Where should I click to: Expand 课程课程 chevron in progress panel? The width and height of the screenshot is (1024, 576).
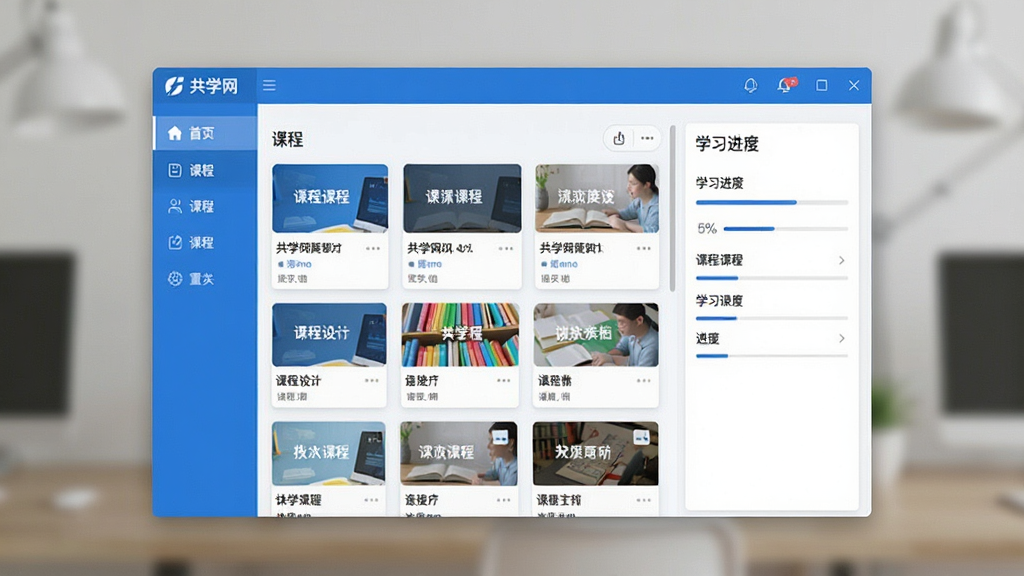tap(841, 260)
